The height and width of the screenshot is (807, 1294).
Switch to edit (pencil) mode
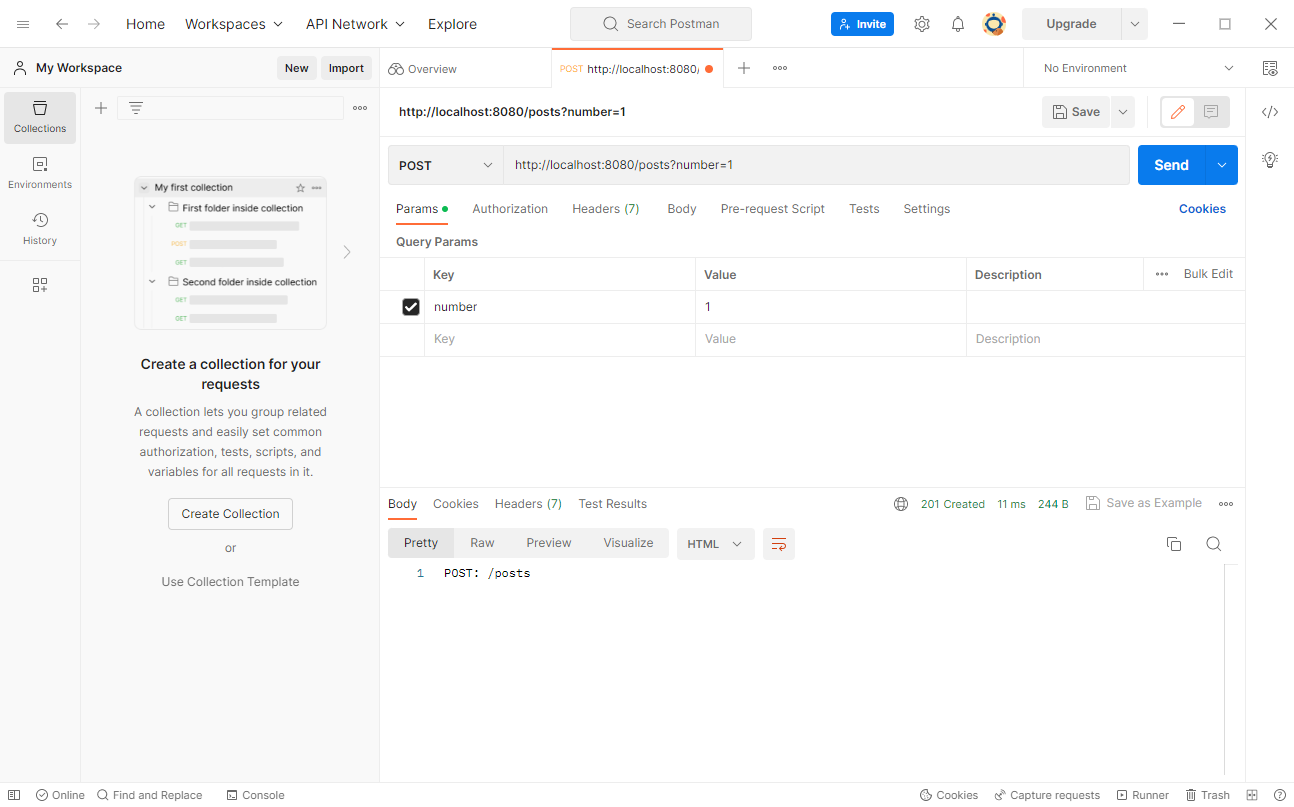click(1178, 112)
